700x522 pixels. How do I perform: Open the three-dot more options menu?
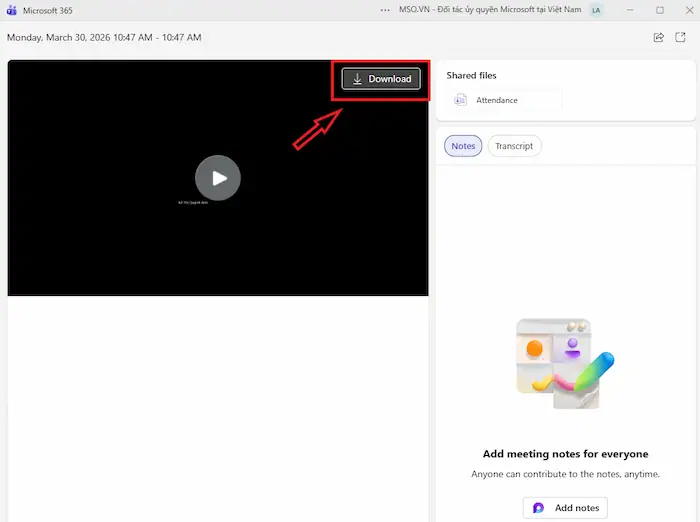(386, 10)
